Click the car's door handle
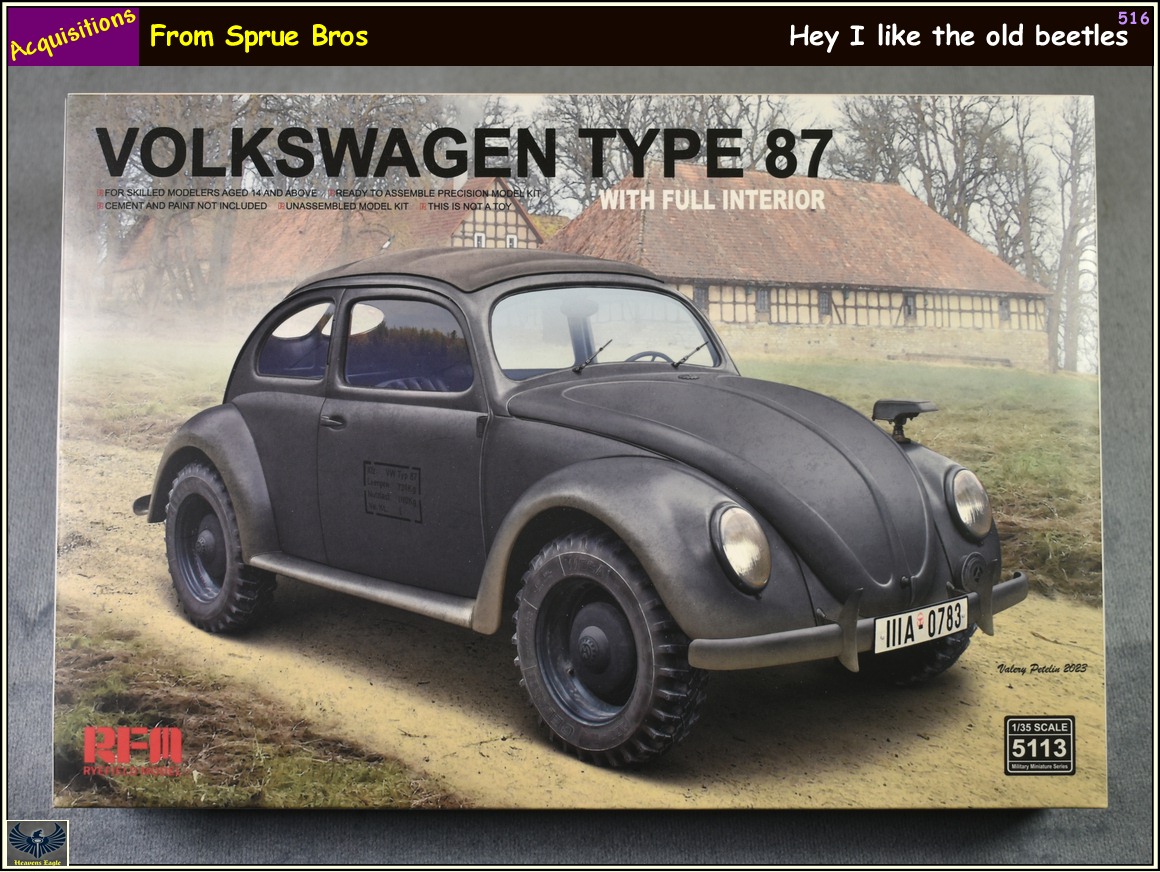The height and width of the screenshot is (872, 1160). (x=333, y=421)
